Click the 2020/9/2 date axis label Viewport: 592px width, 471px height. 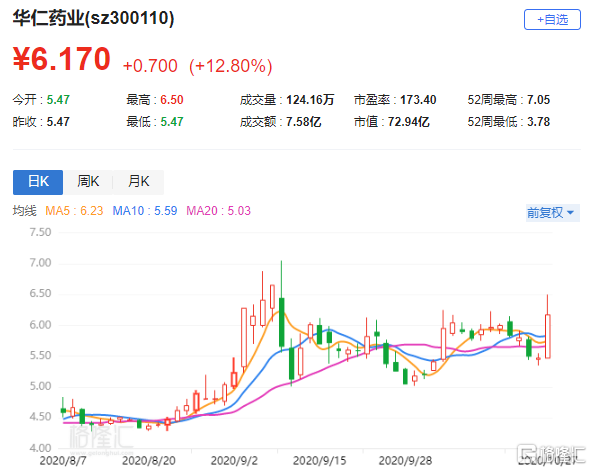pyautogui.click(x=234, y=460)
